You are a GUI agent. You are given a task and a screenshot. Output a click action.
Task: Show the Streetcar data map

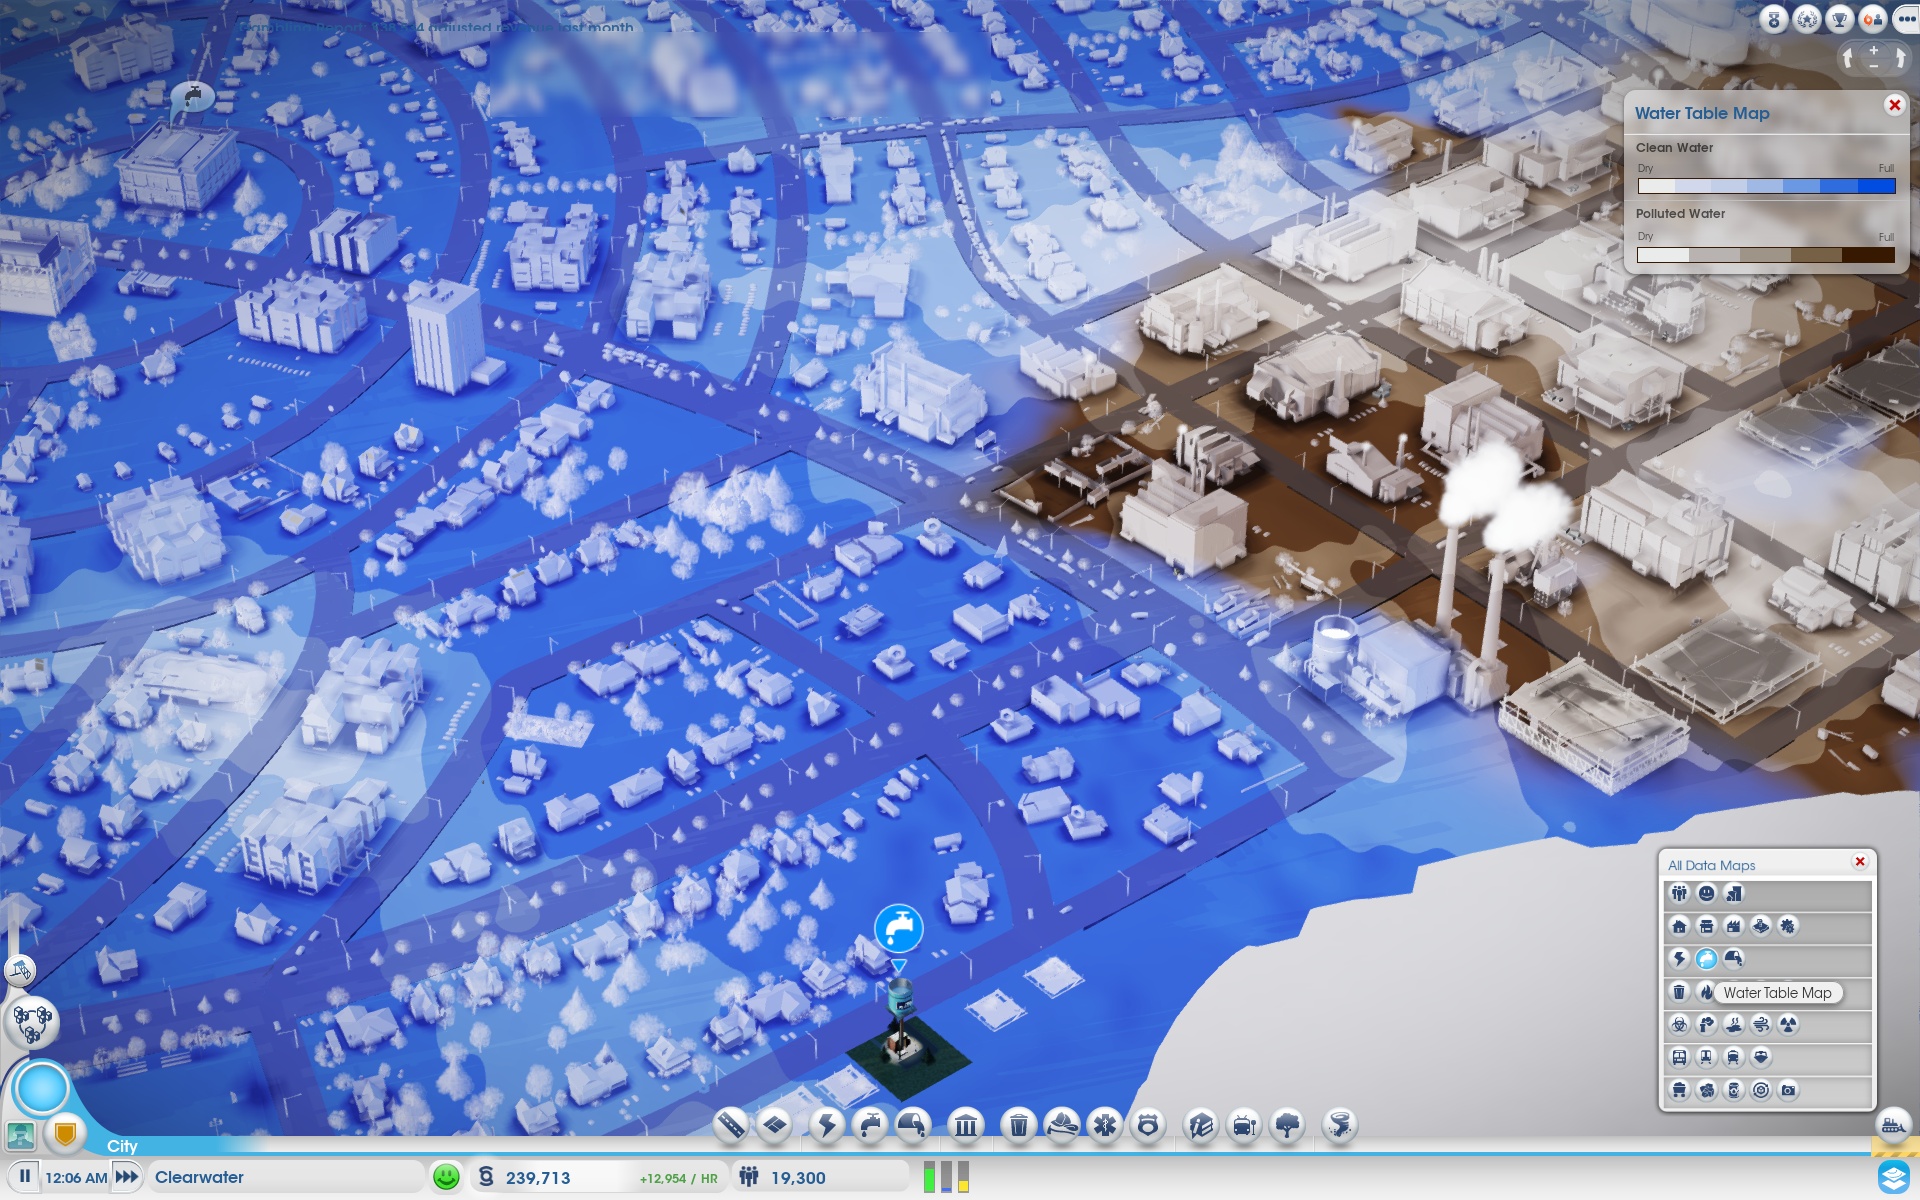point(1706,1057)
